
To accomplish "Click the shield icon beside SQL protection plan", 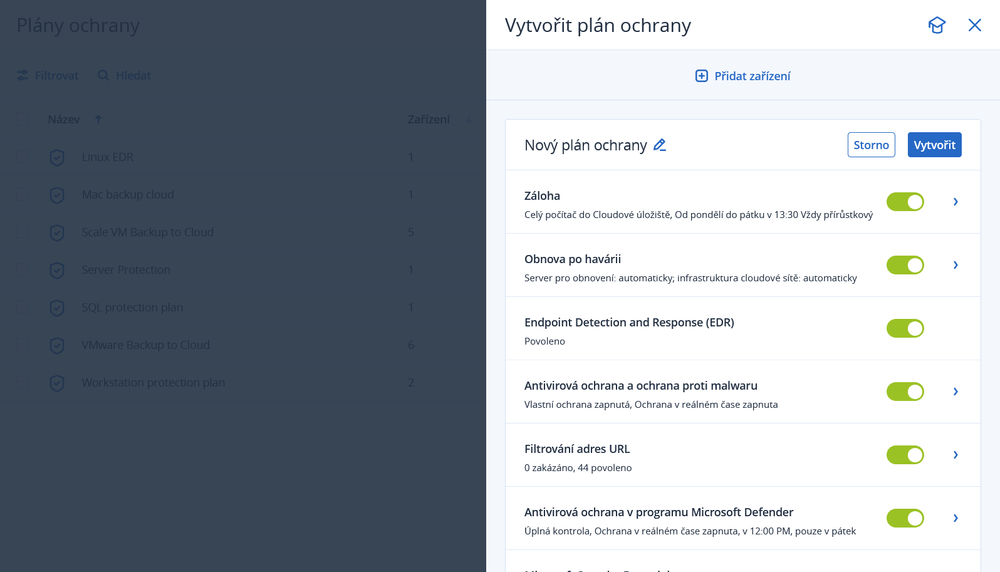I will click(57, 307).
